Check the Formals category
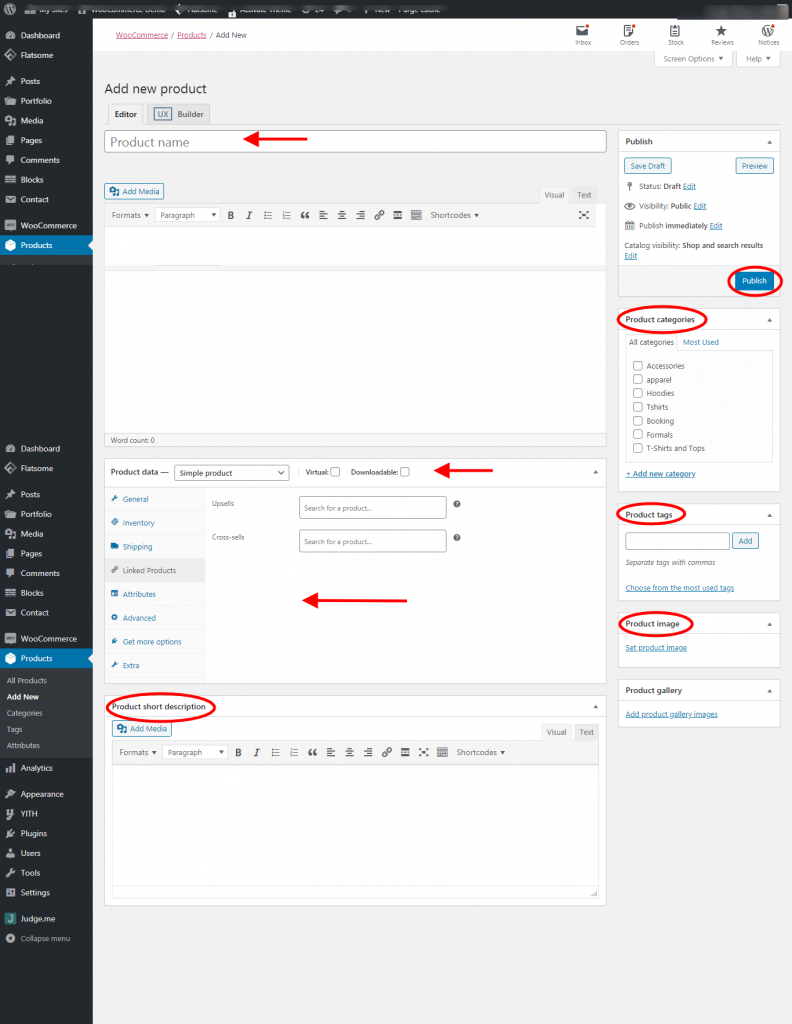The image size is (792, 1024). point(638,434)
